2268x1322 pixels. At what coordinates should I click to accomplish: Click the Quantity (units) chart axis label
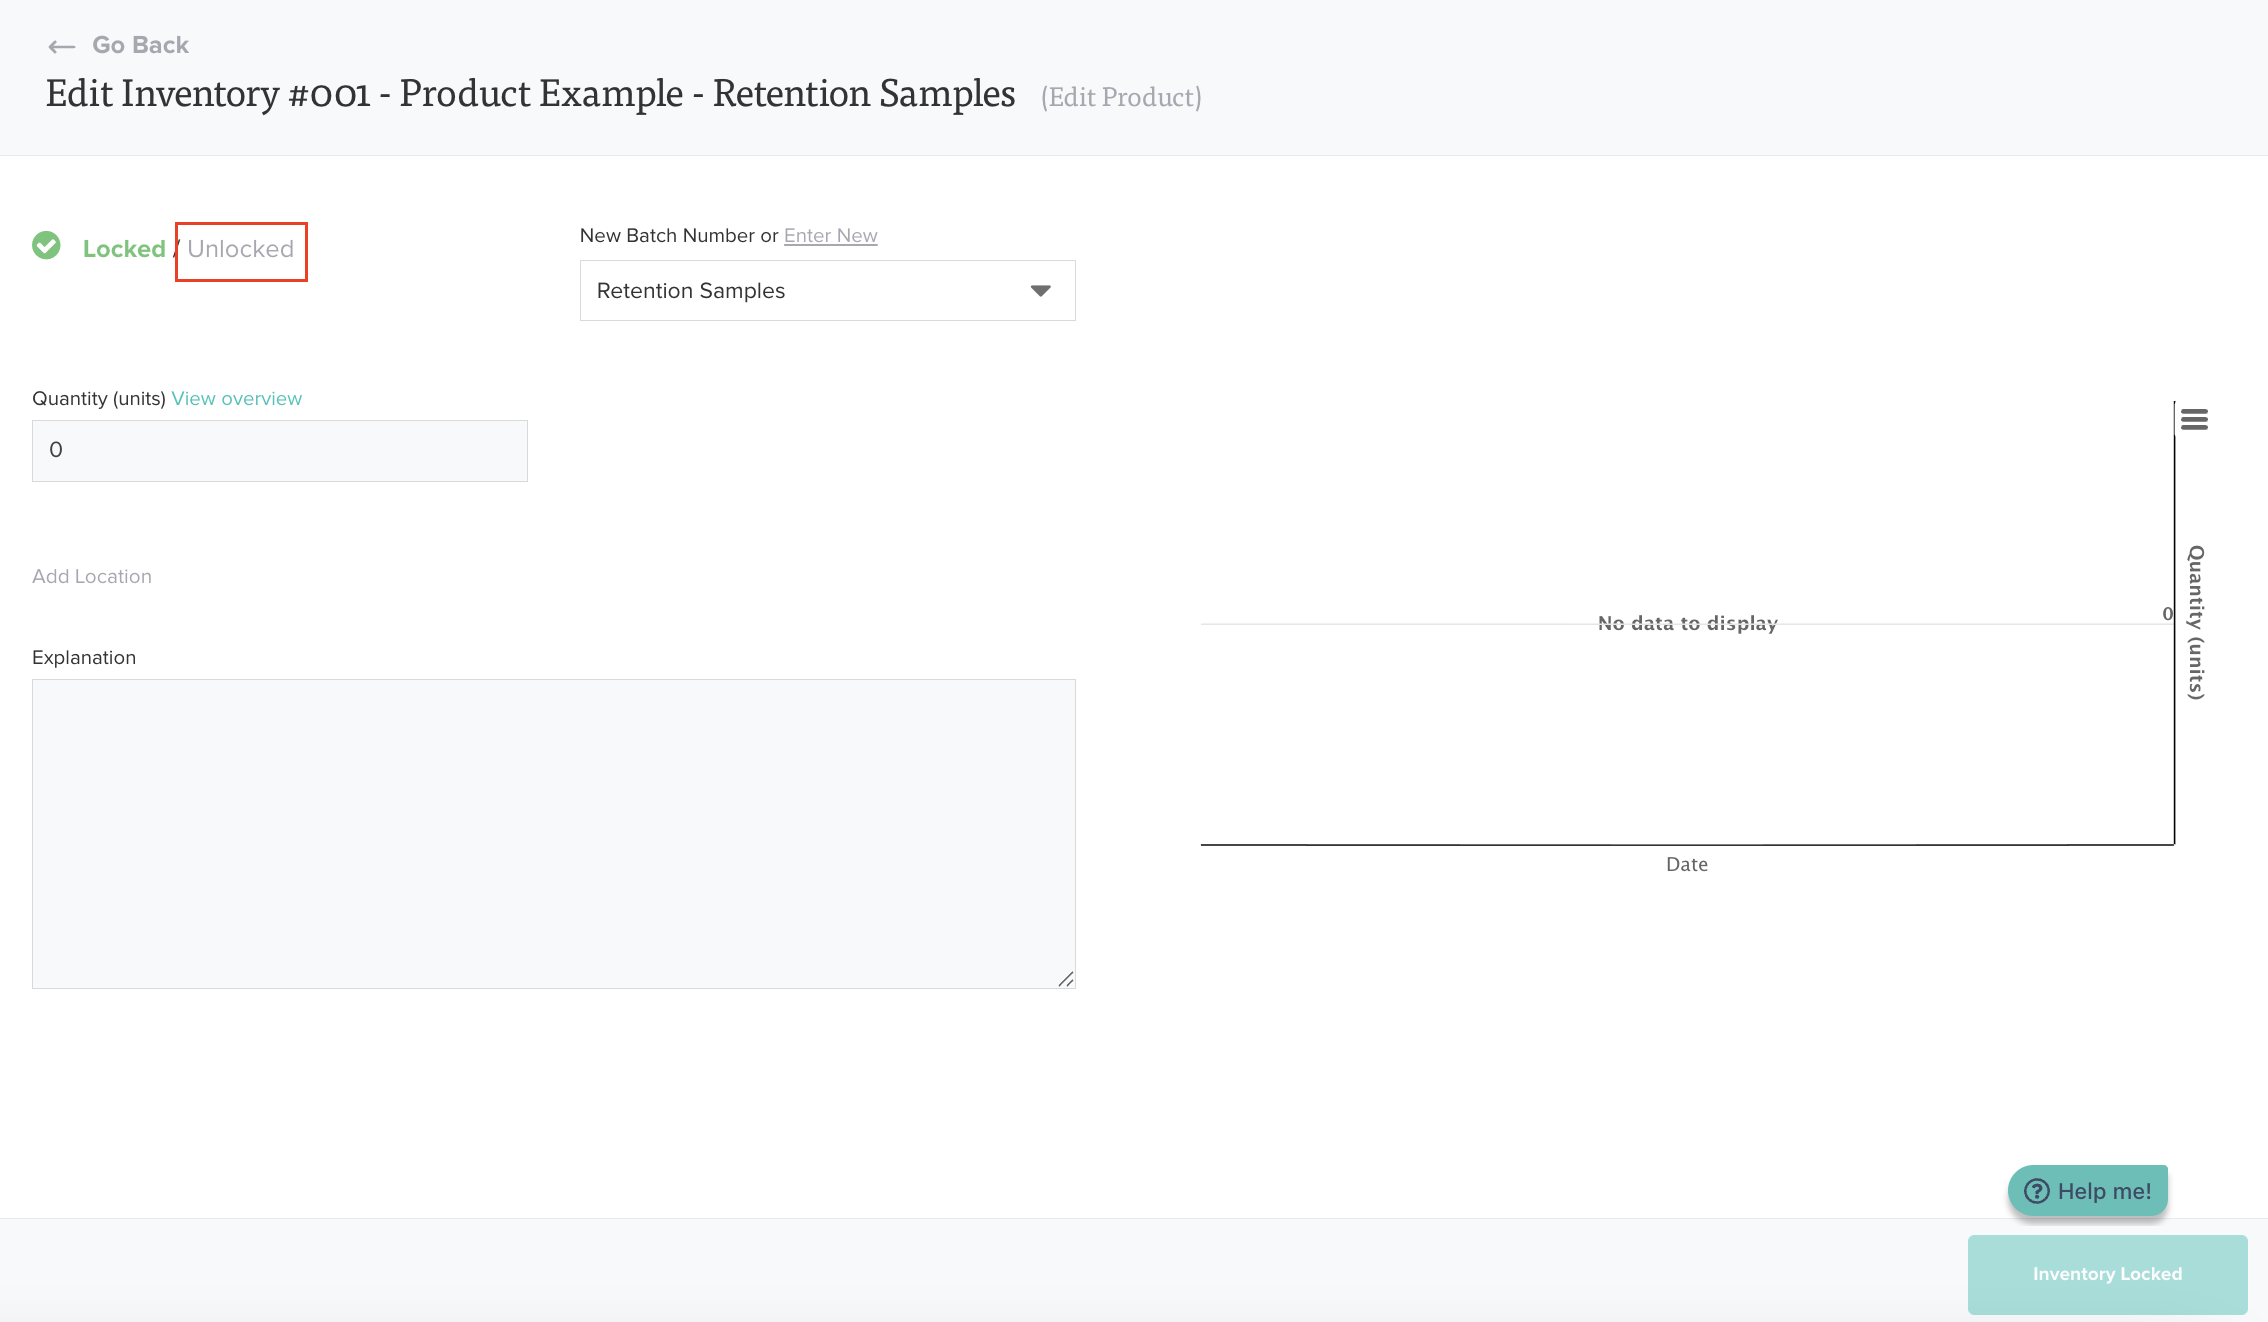pos(2195,622)
